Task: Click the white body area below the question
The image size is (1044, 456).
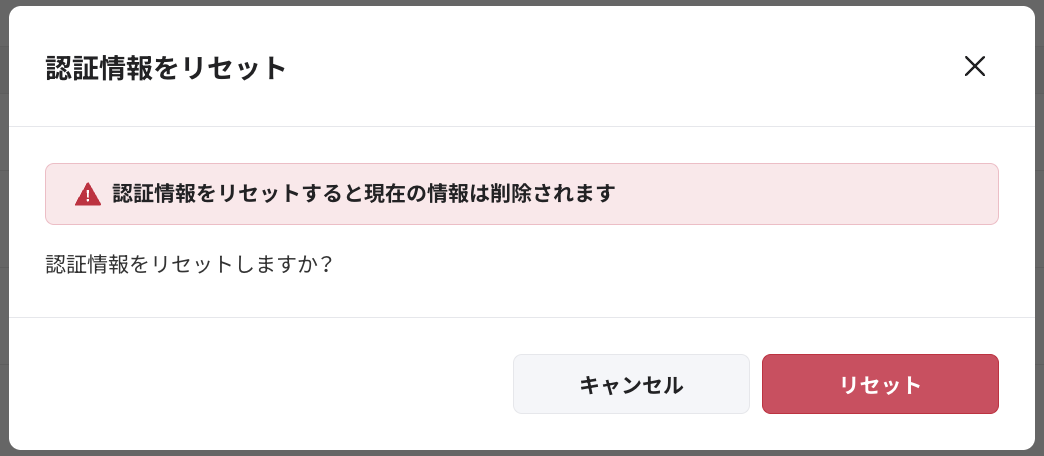Action: click(520, 298)
